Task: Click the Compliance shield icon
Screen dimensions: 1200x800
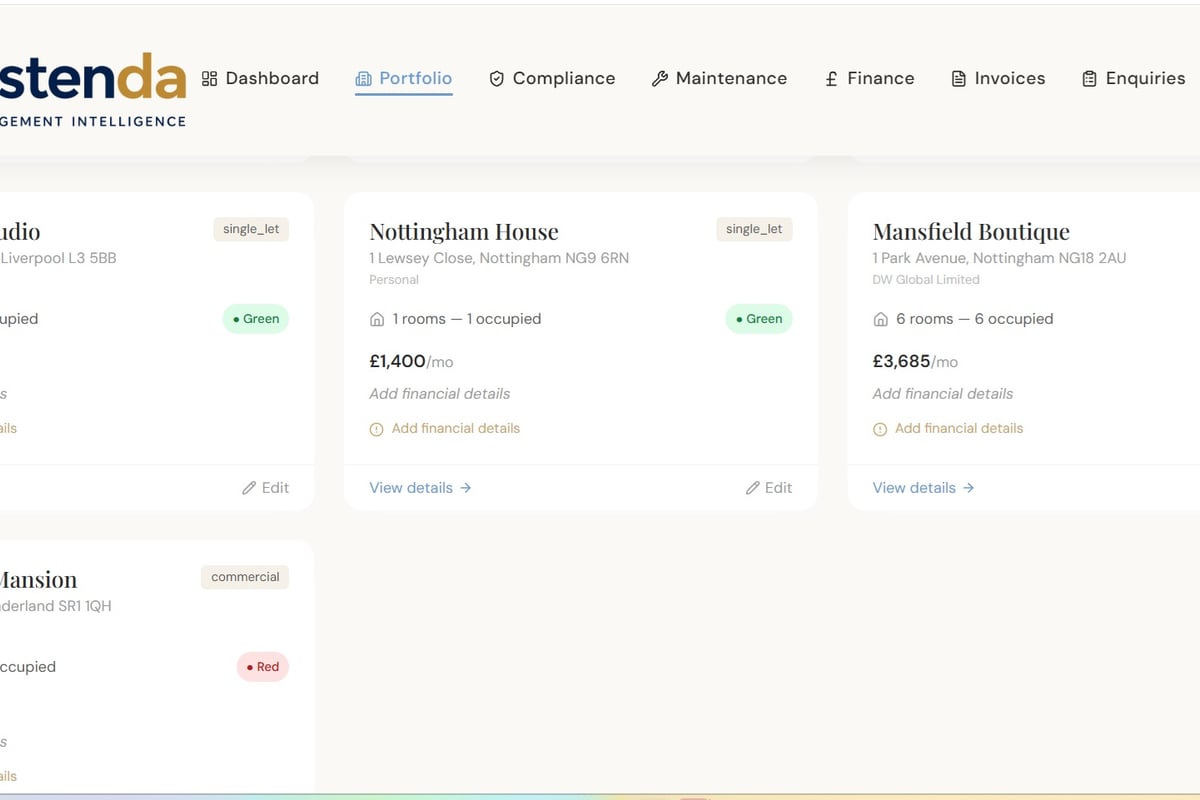Action: click(x=496, y=78)
